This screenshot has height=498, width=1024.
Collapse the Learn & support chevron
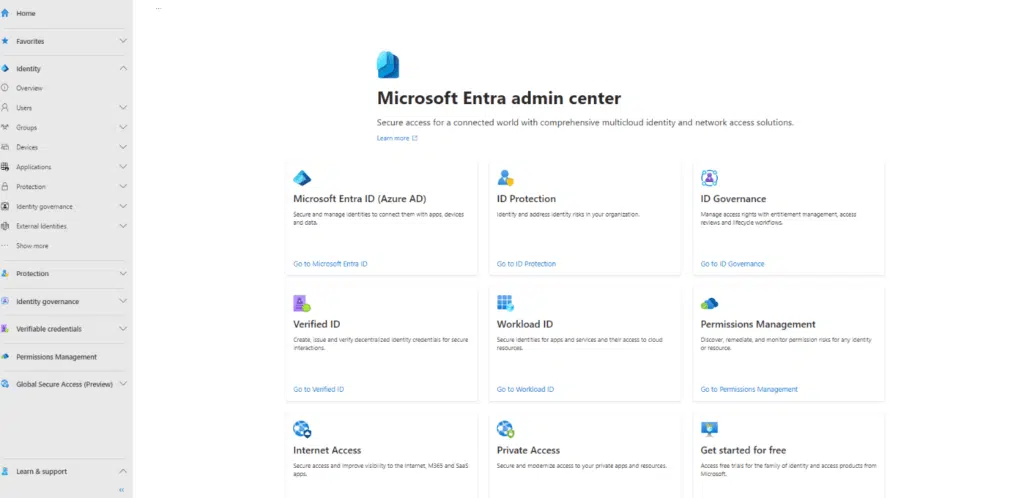point(123,471)
